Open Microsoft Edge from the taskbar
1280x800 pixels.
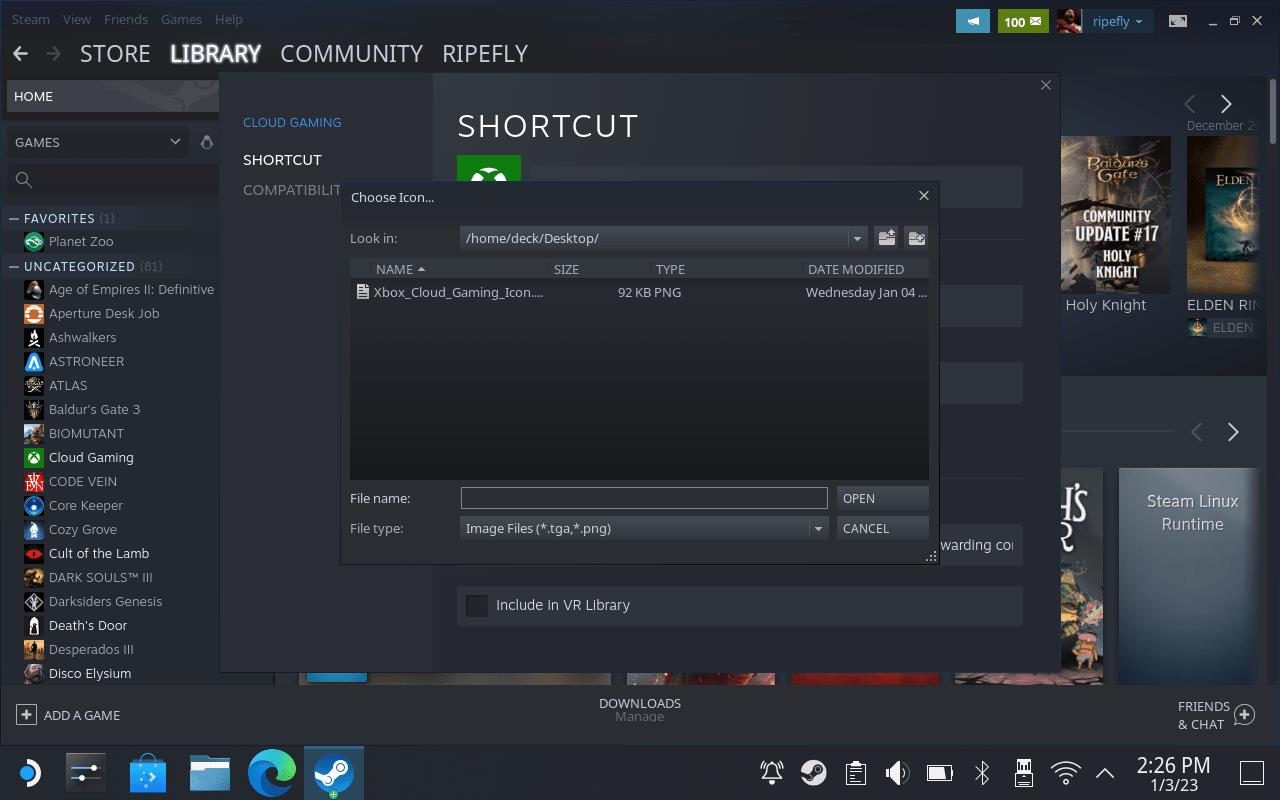(272, 773)
